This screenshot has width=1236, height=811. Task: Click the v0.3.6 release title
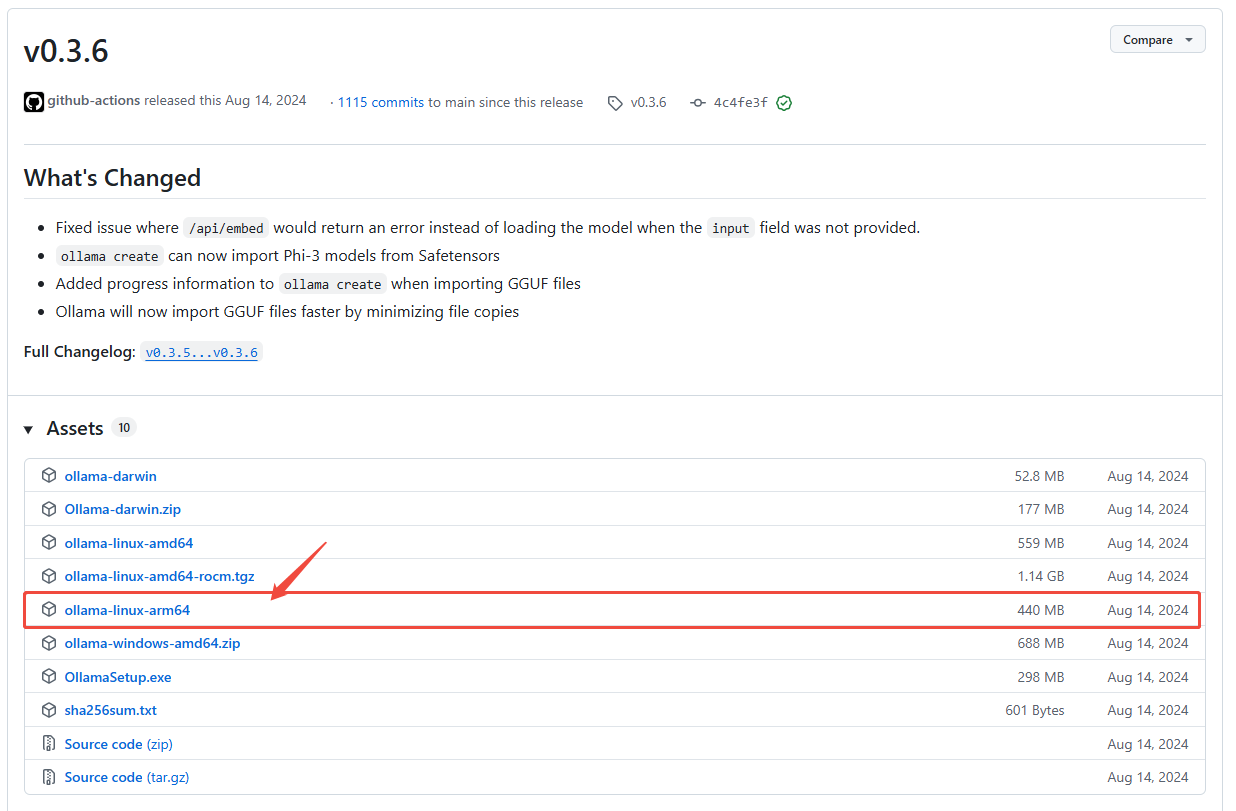point(66,50)
